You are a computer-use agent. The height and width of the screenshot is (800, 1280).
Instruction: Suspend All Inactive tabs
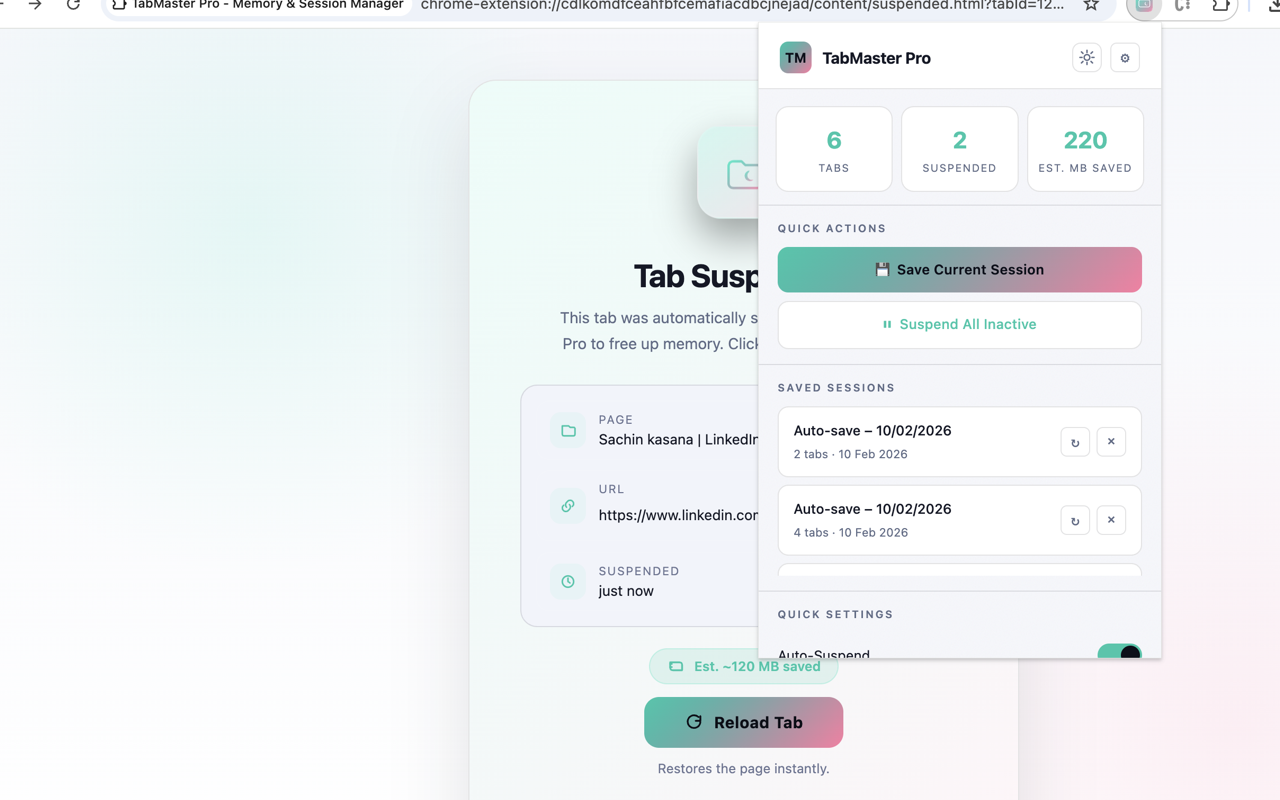959,325
